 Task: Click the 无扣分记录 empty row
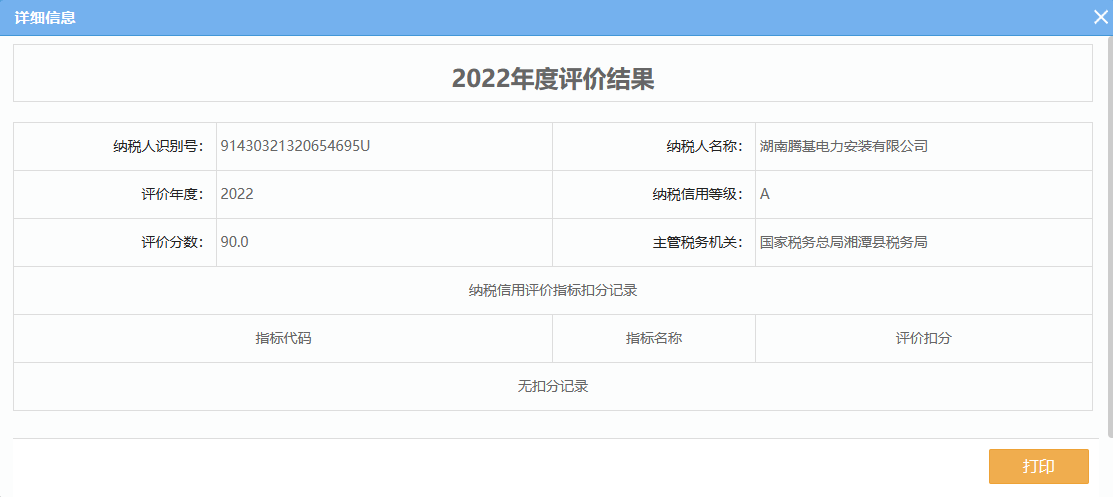[552, 386]
